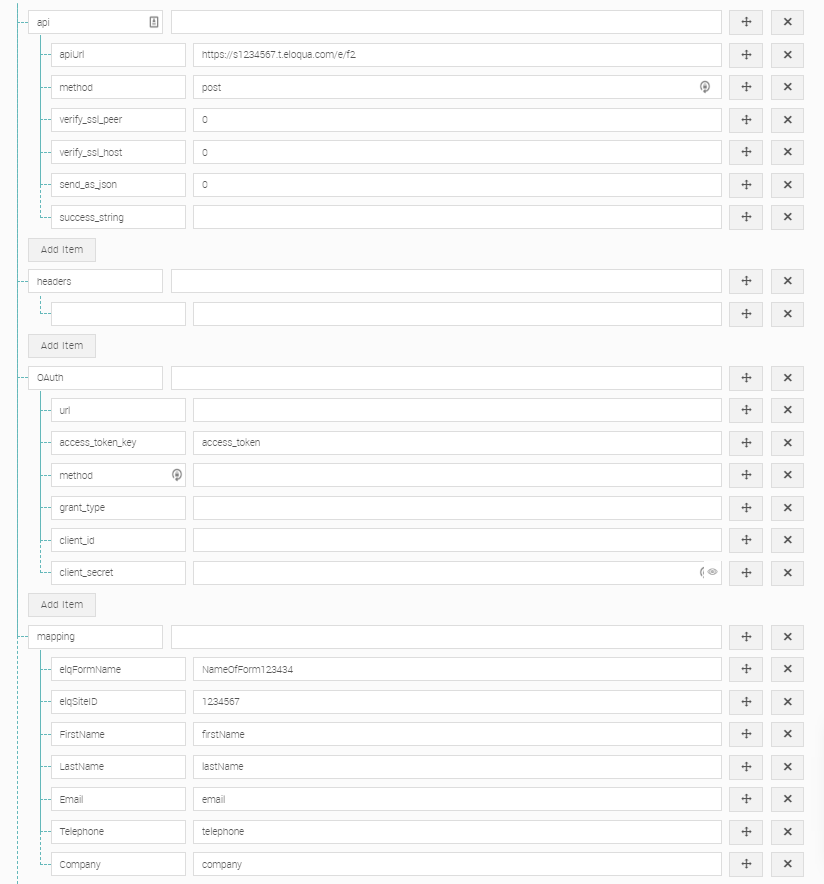Click Add Item below the api section
This screenshot has height=884, width=824.
(62, 249)
